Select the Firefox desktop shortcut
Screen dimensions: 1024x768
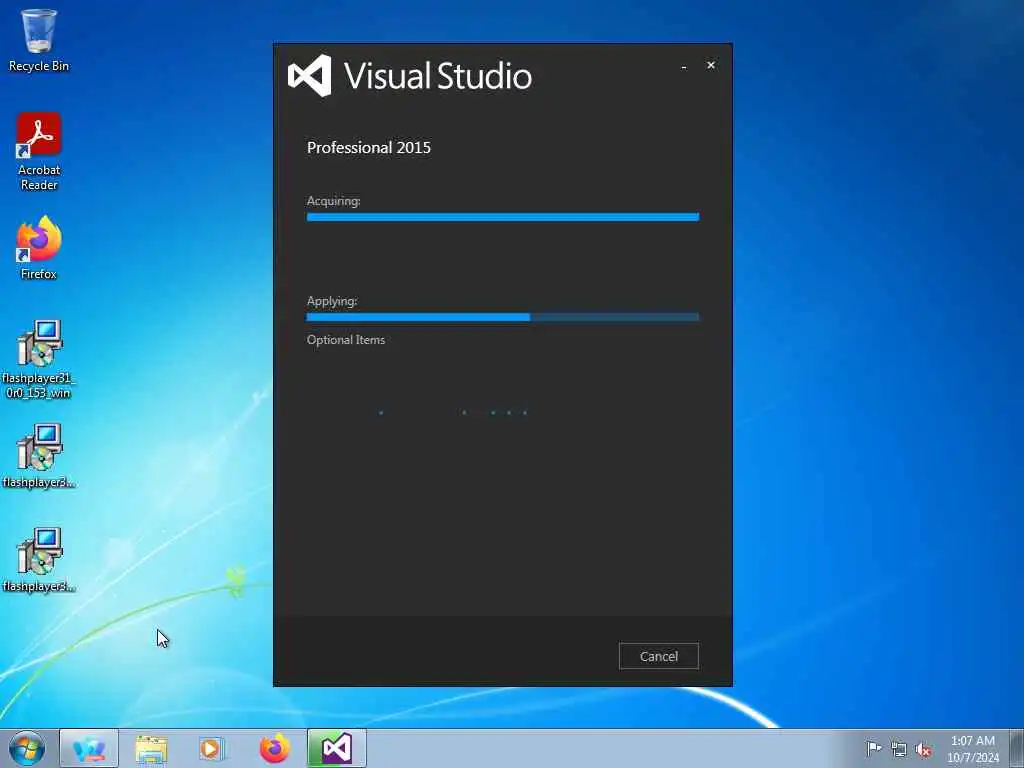pyautogui.click(x=39, y=248)
